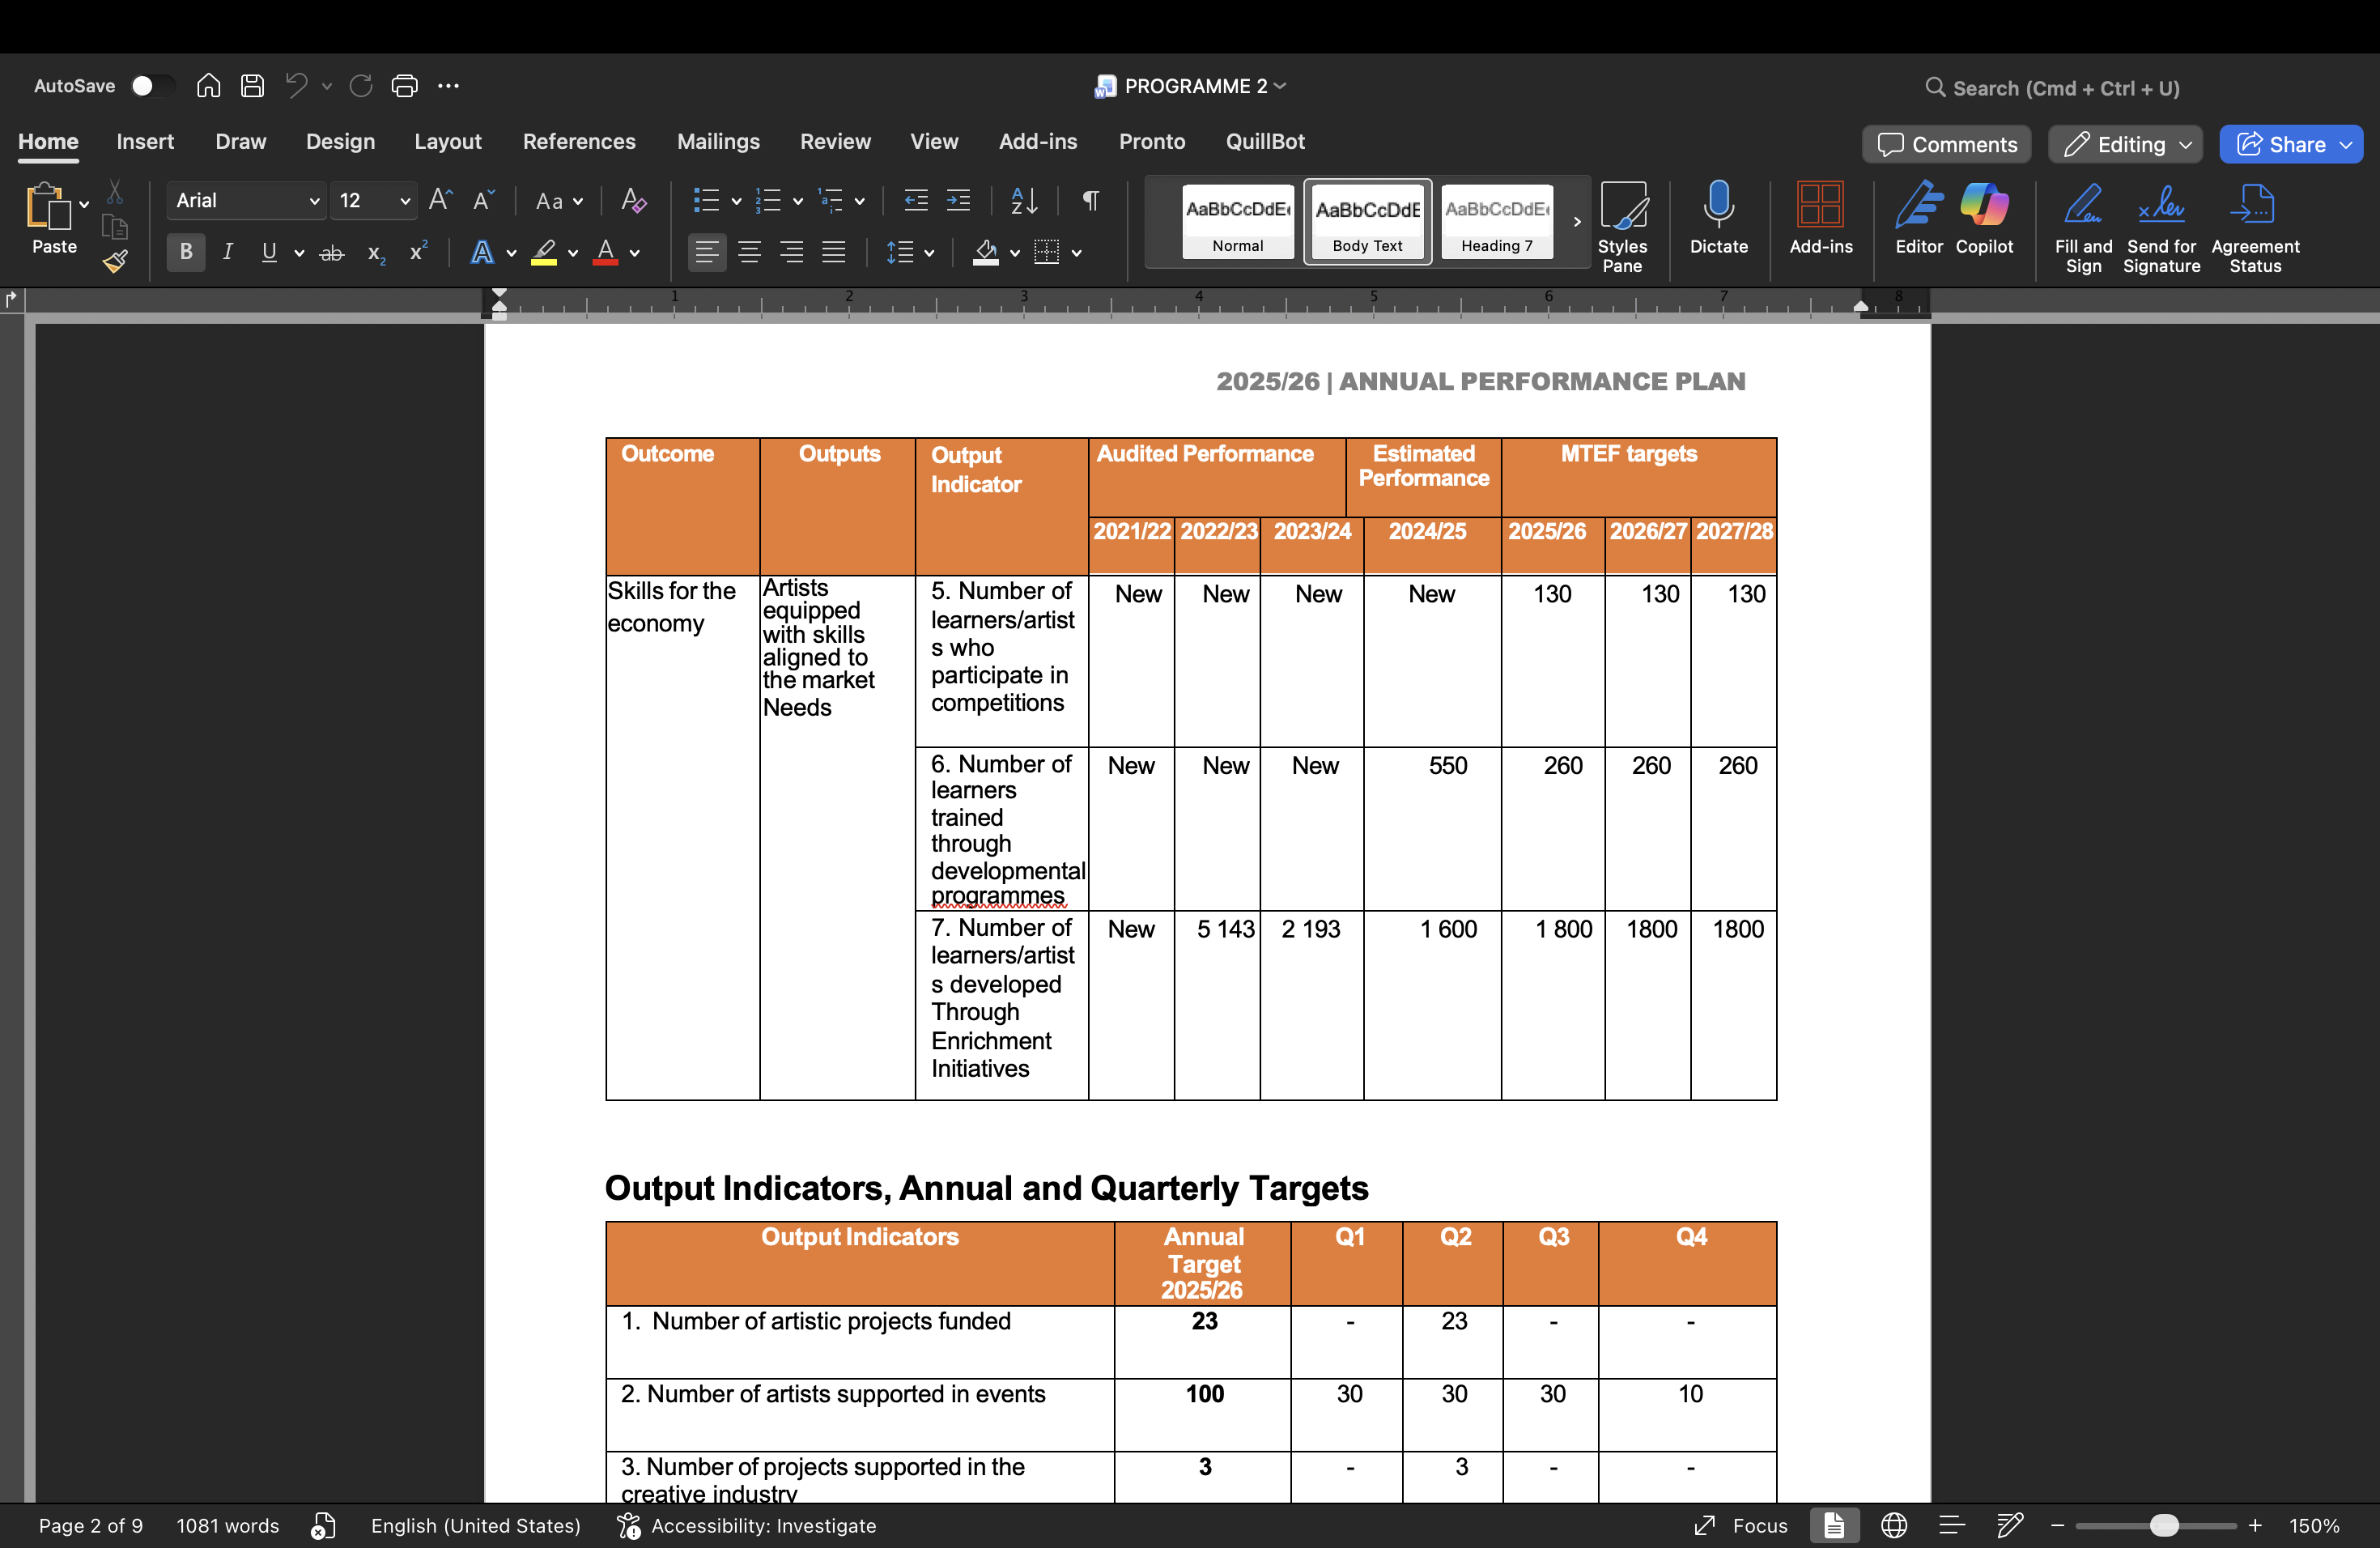Toggle show paragraph marks

[x=1091, y=200]
